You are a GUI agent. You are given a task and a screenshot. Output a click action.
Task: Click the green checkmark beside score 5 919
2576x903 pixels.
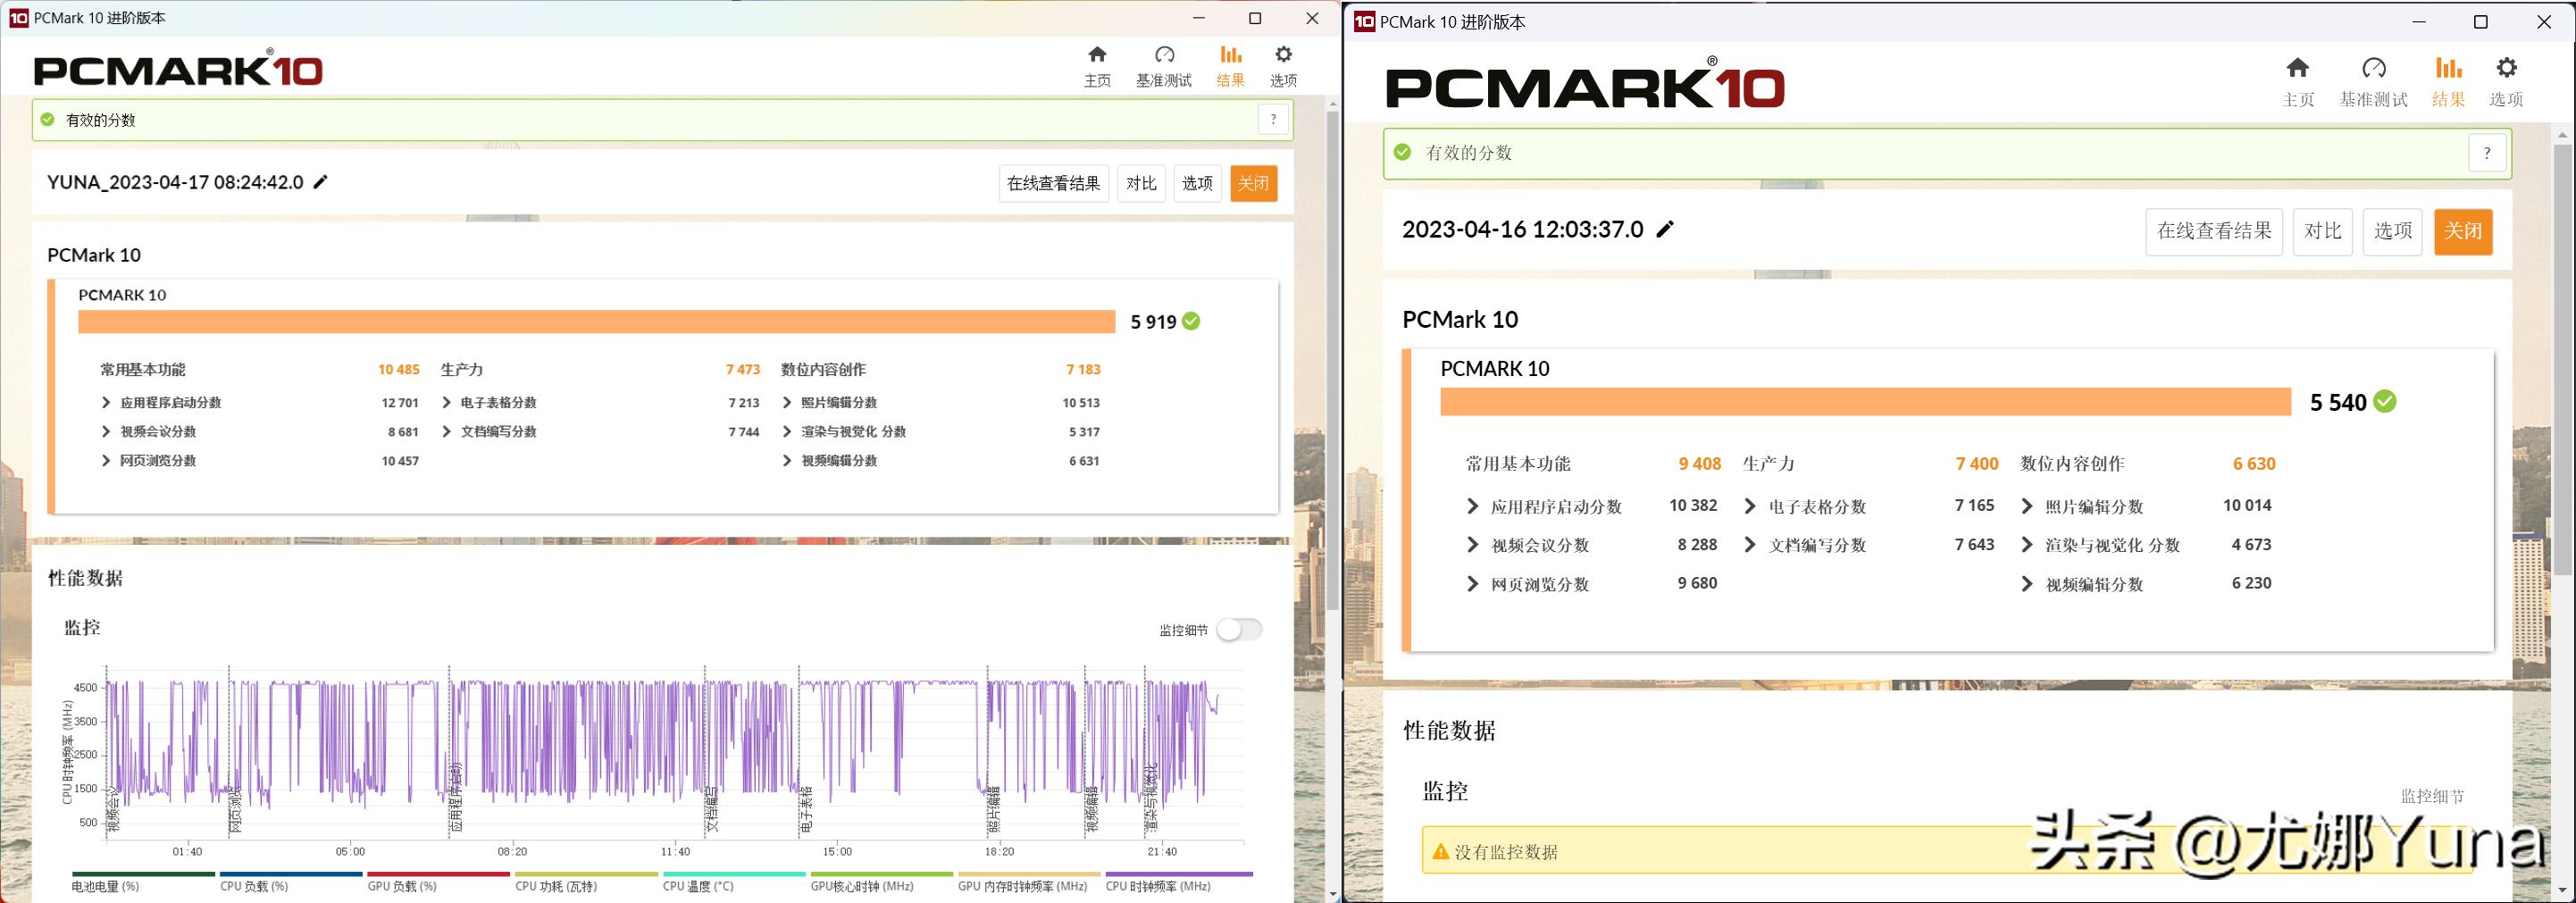point(1189,321)
